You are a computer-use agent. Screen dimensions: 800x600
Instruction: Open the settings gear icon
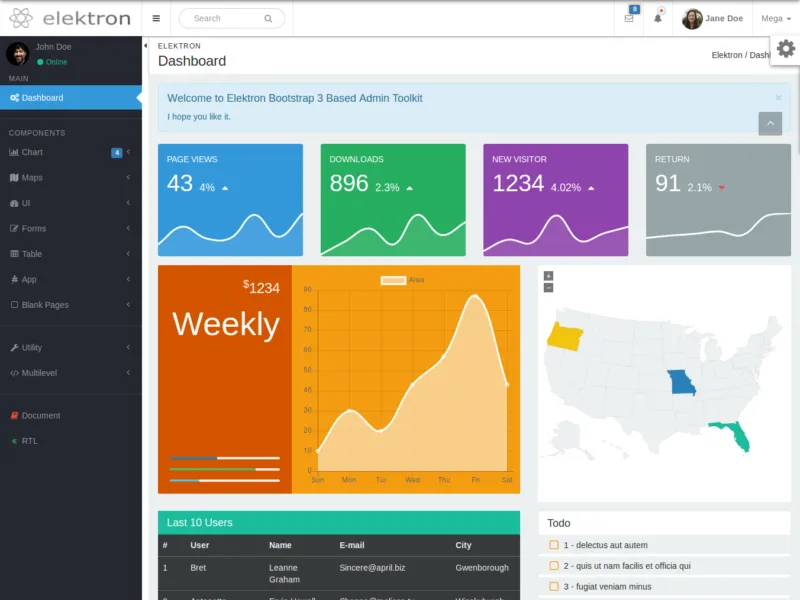(x=786, y=49)
